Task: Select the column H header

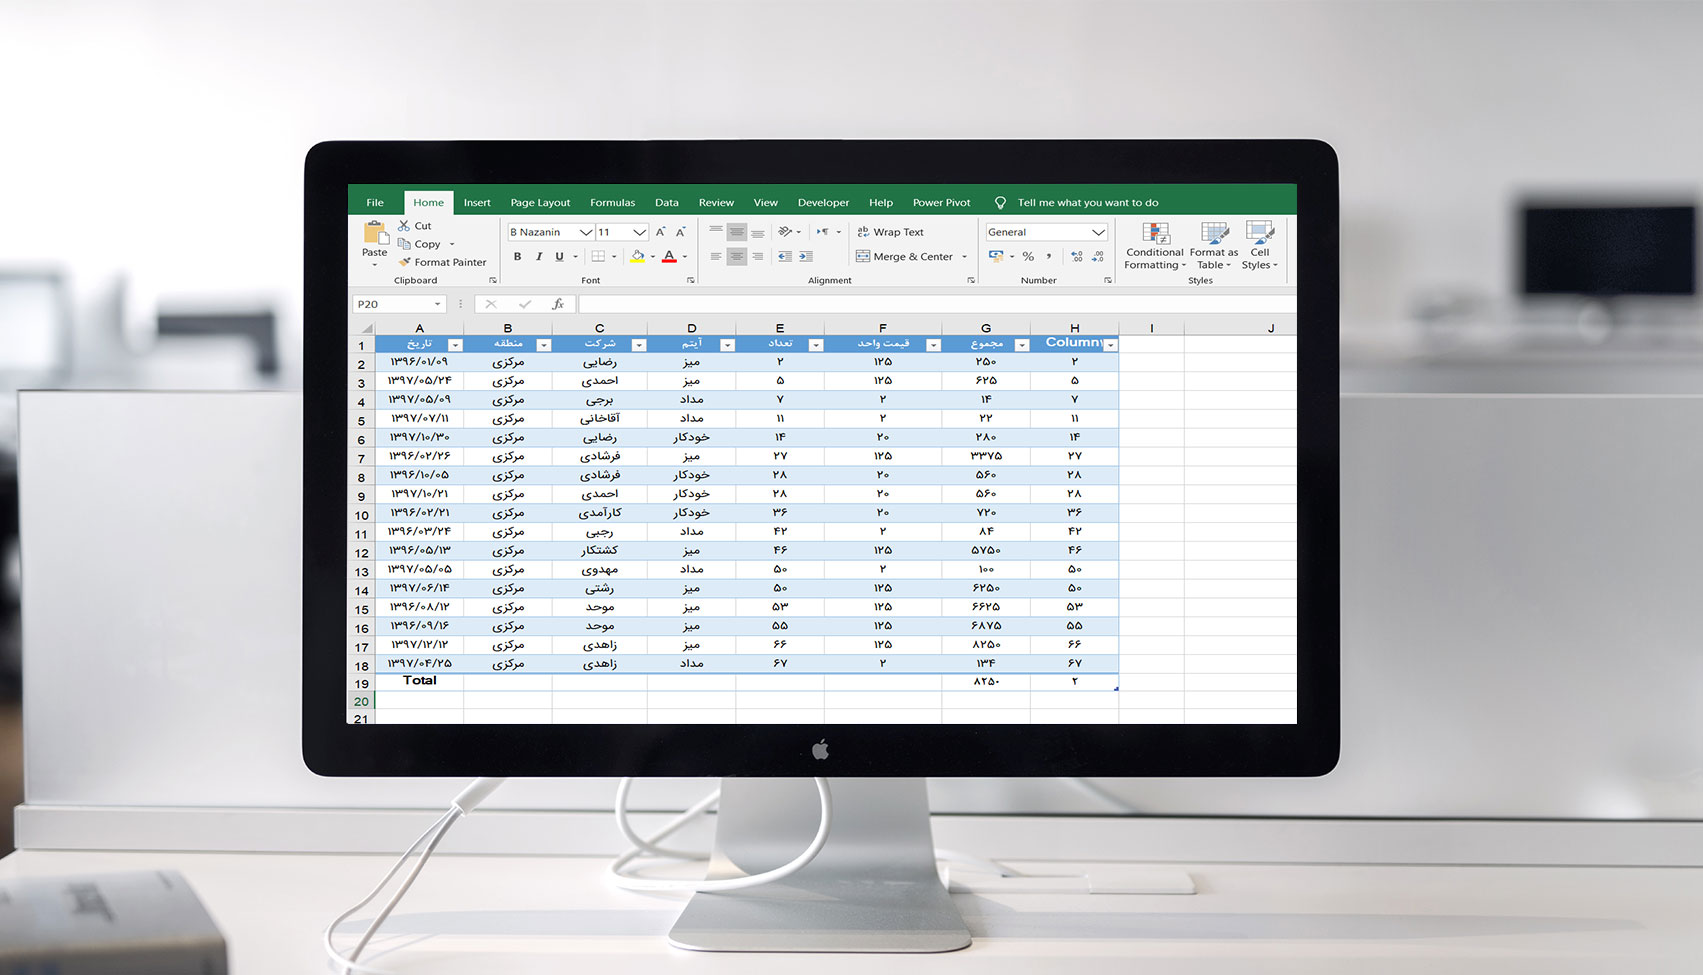Action: 1074,328
